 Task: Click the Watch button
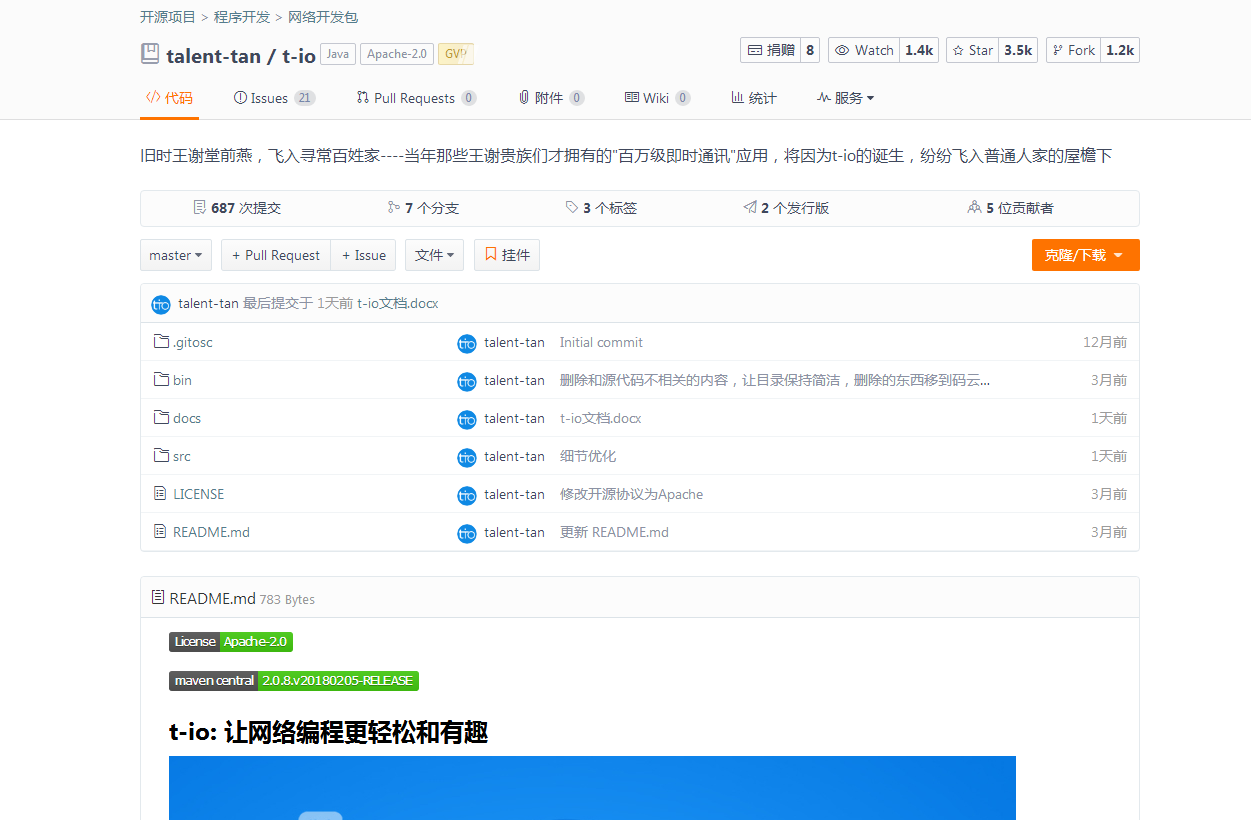coord(864,50)
